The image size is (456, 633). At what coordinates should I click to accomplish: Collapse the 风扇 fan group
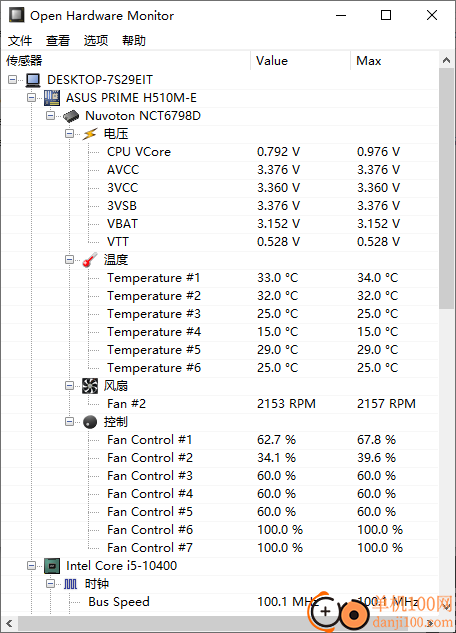pos(69,386)
